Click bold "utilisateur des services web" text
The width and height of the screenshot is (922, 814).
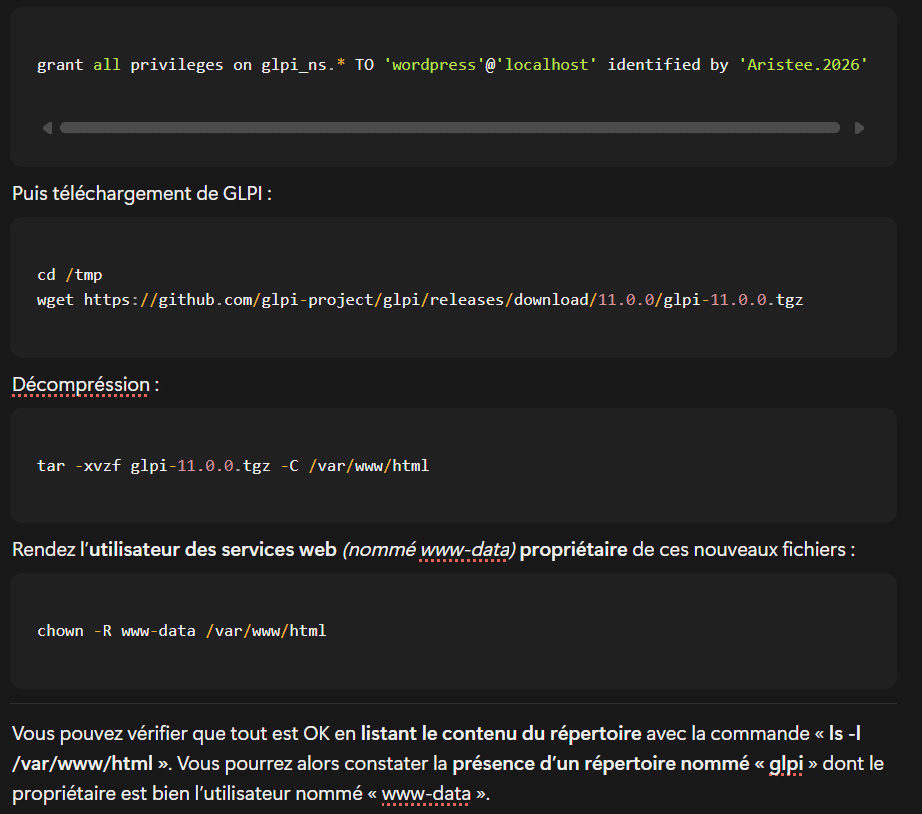213,550
